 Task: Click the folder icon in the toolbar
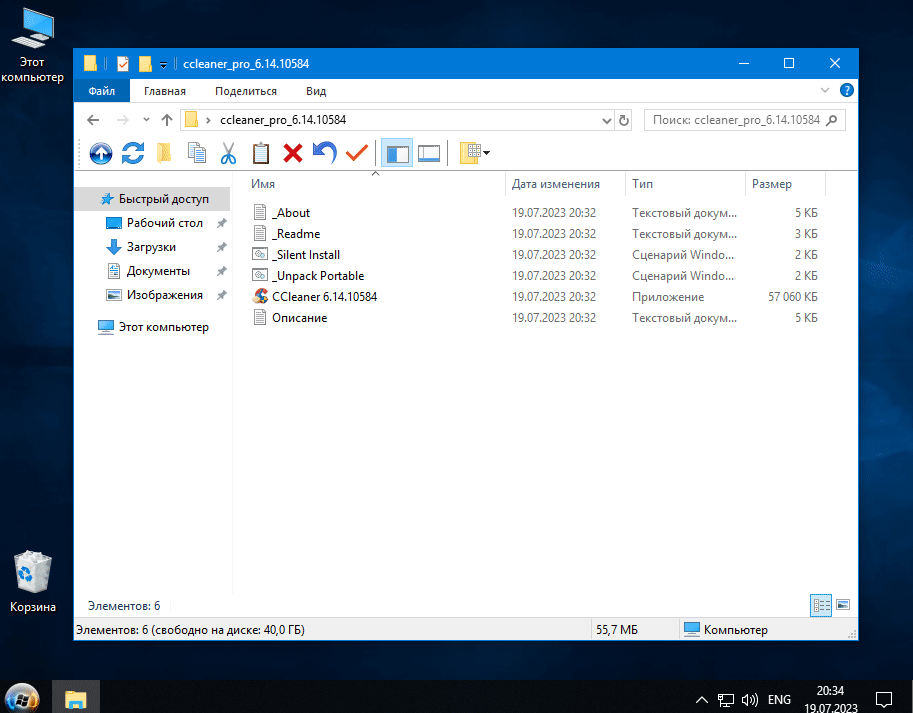pyautogui.click(x=164, y=153)
